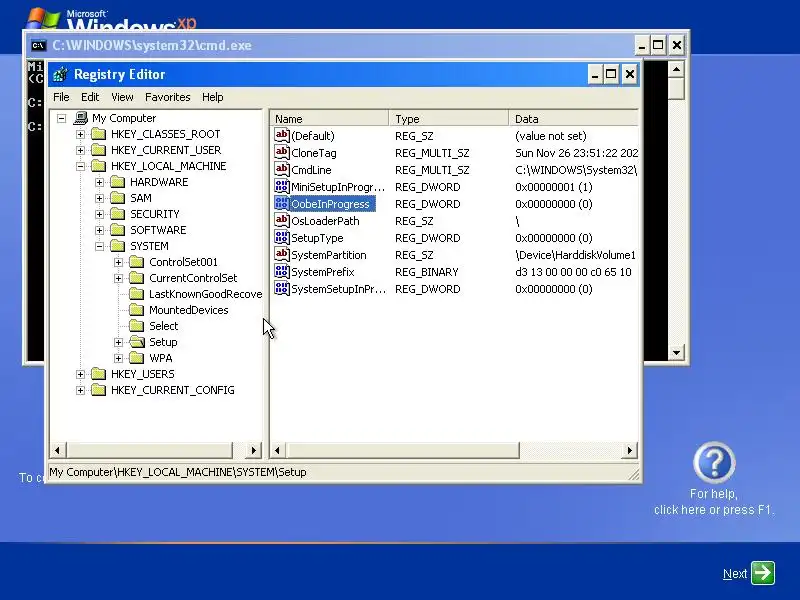800x600 pixels.
Task: Click cmd window scroll down arrow
Action: click(676, 352)
